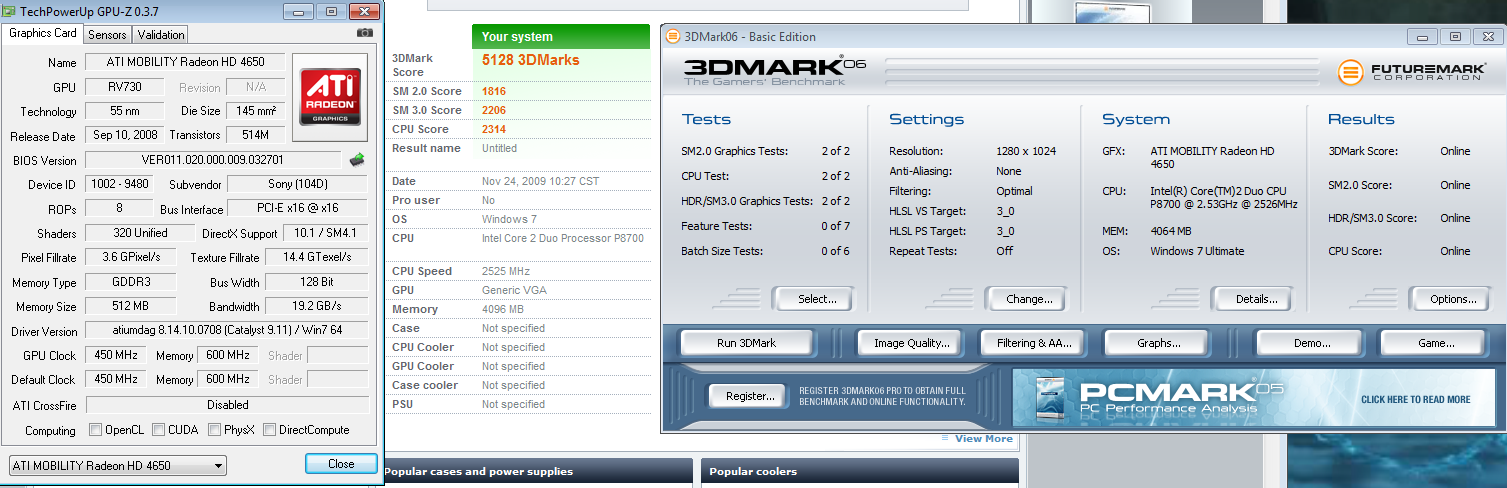This screenshot has width=1507, height=488.
Task: Click the 'Your system' green header
Action: click(561, 37)
